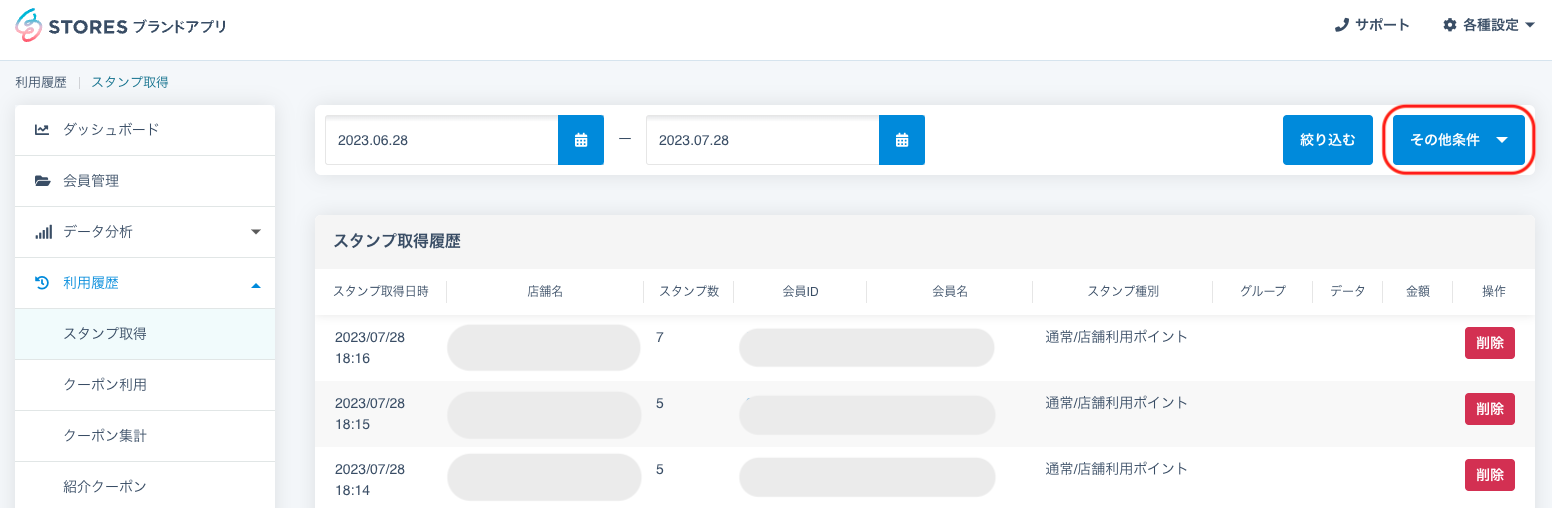
Task: Click the support phone icon
Action: click(x=1342, y=25)
